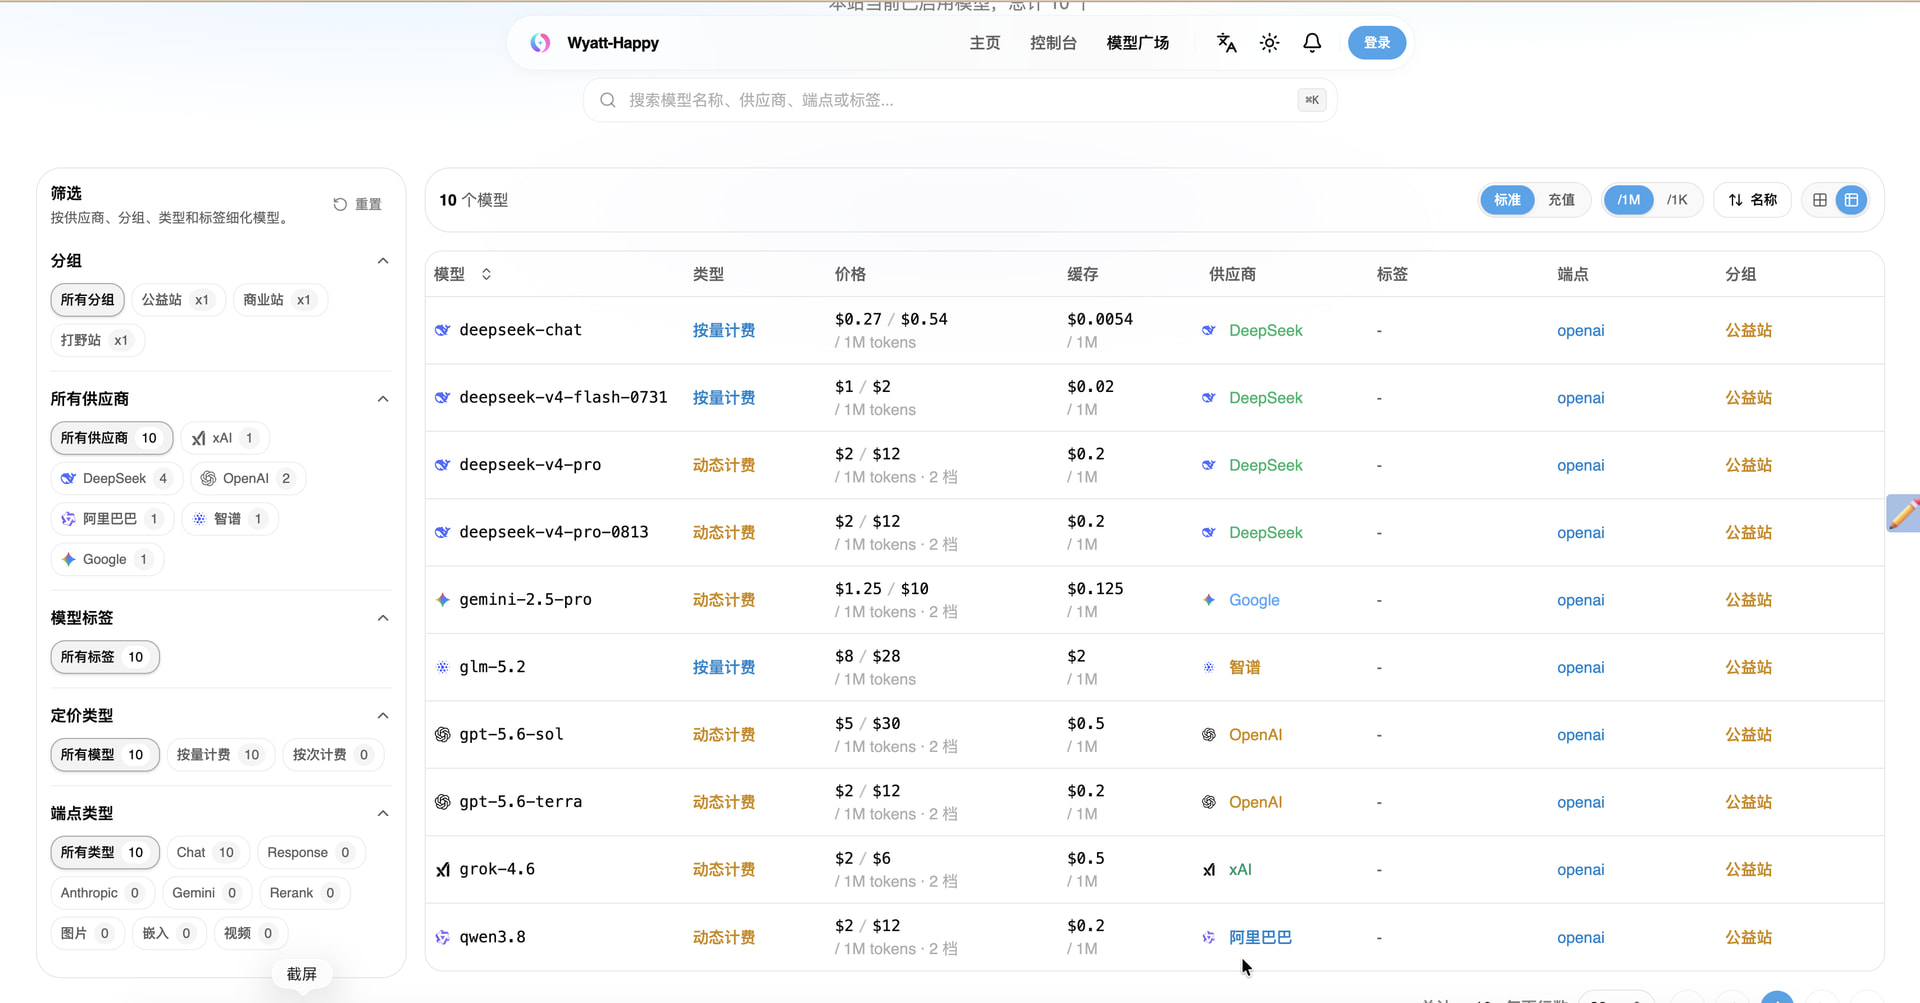Collapse the 端点类型 filter section
Image resolution: width=1920 pixels, height=1003 pixels.
pyautogui.click(x=383, y=814)
